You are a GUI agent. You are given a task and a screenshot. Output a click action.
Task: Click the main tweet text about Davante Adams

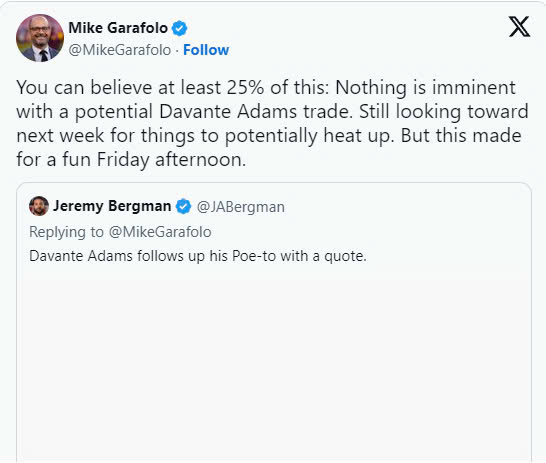272,123
